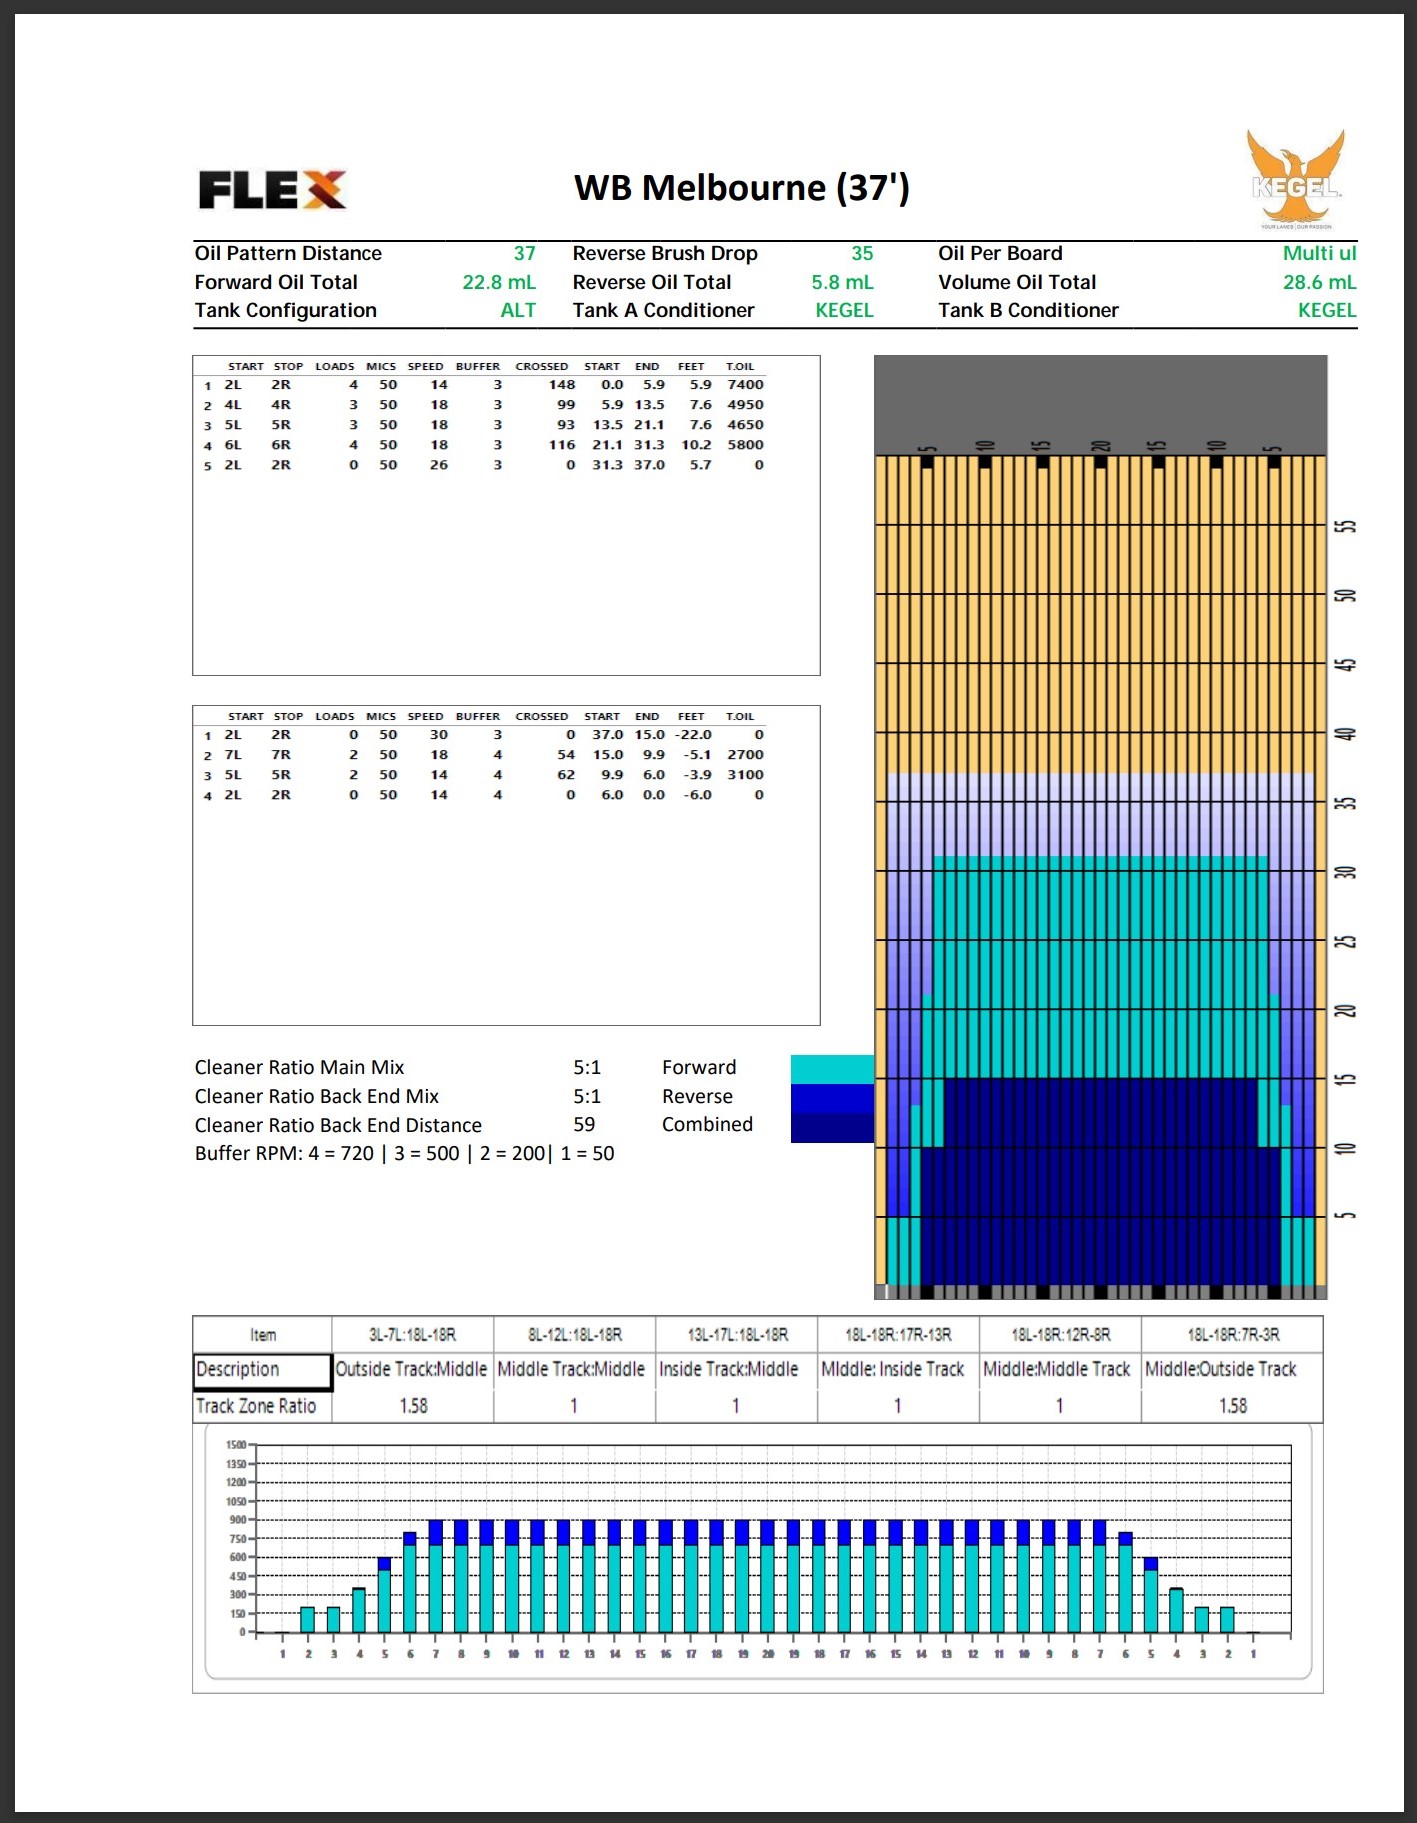This screenshot has height=1823, width=1417.
Task: Select forward table row start 6L
Action: point(233,445)
